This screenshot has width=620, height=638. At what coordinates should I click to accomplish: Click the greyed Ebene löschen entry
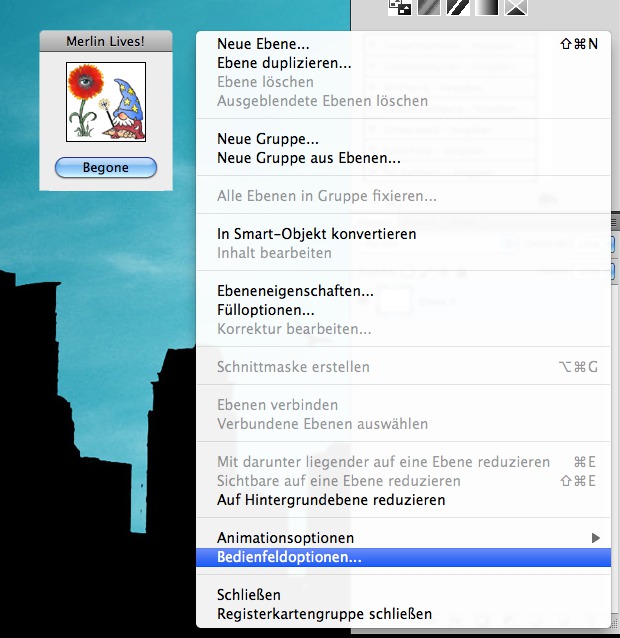(x=403, y=82)
